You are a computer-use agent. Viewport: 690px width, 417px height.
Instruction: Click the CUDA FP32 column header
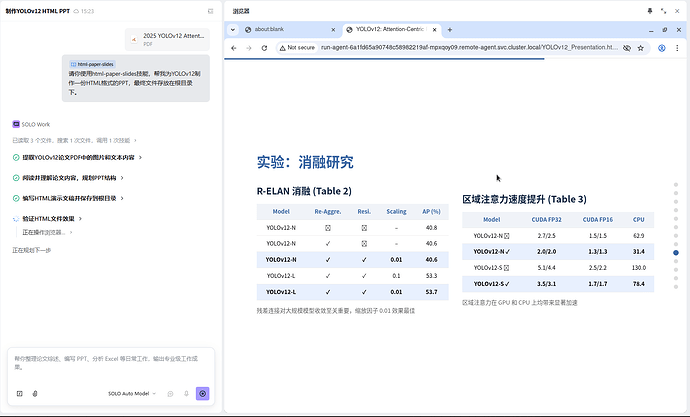(546, 219)
